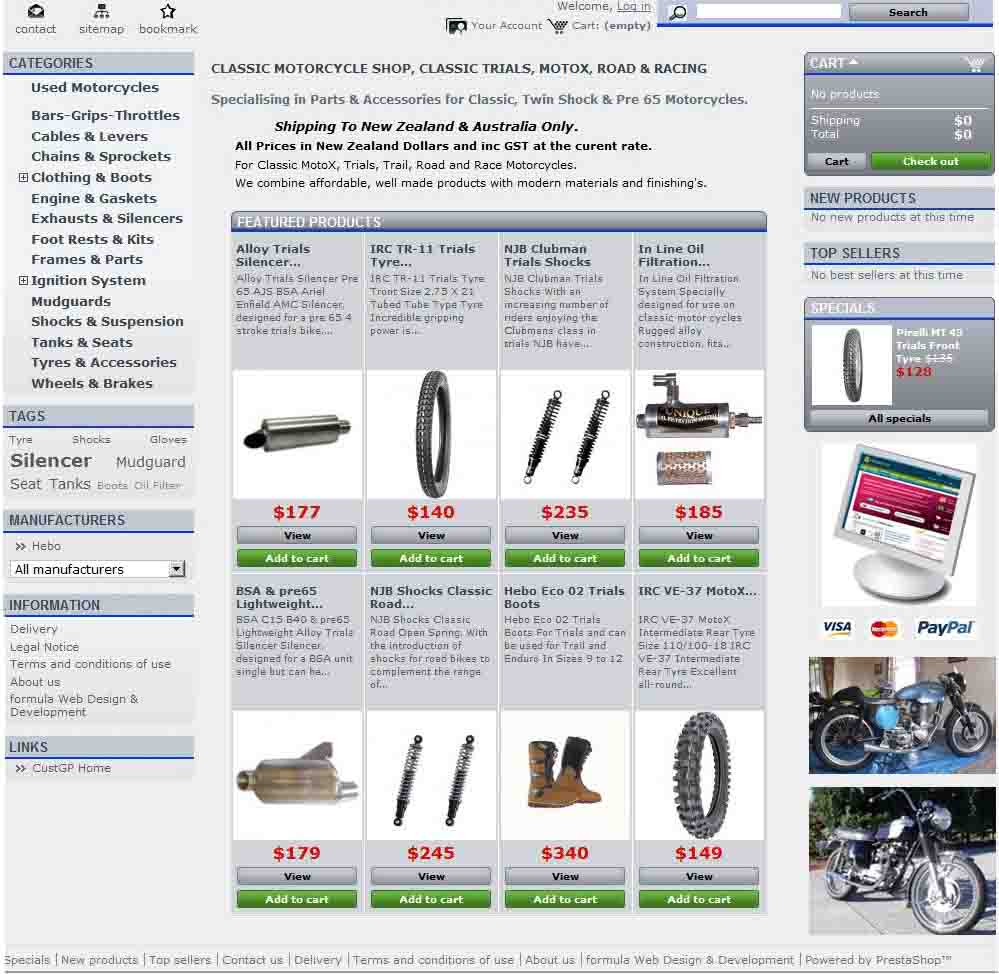Viewport: 999px width, 974px height.
Task: Click the Powered by PrestaShop footer link
Action: pos(878,960)
